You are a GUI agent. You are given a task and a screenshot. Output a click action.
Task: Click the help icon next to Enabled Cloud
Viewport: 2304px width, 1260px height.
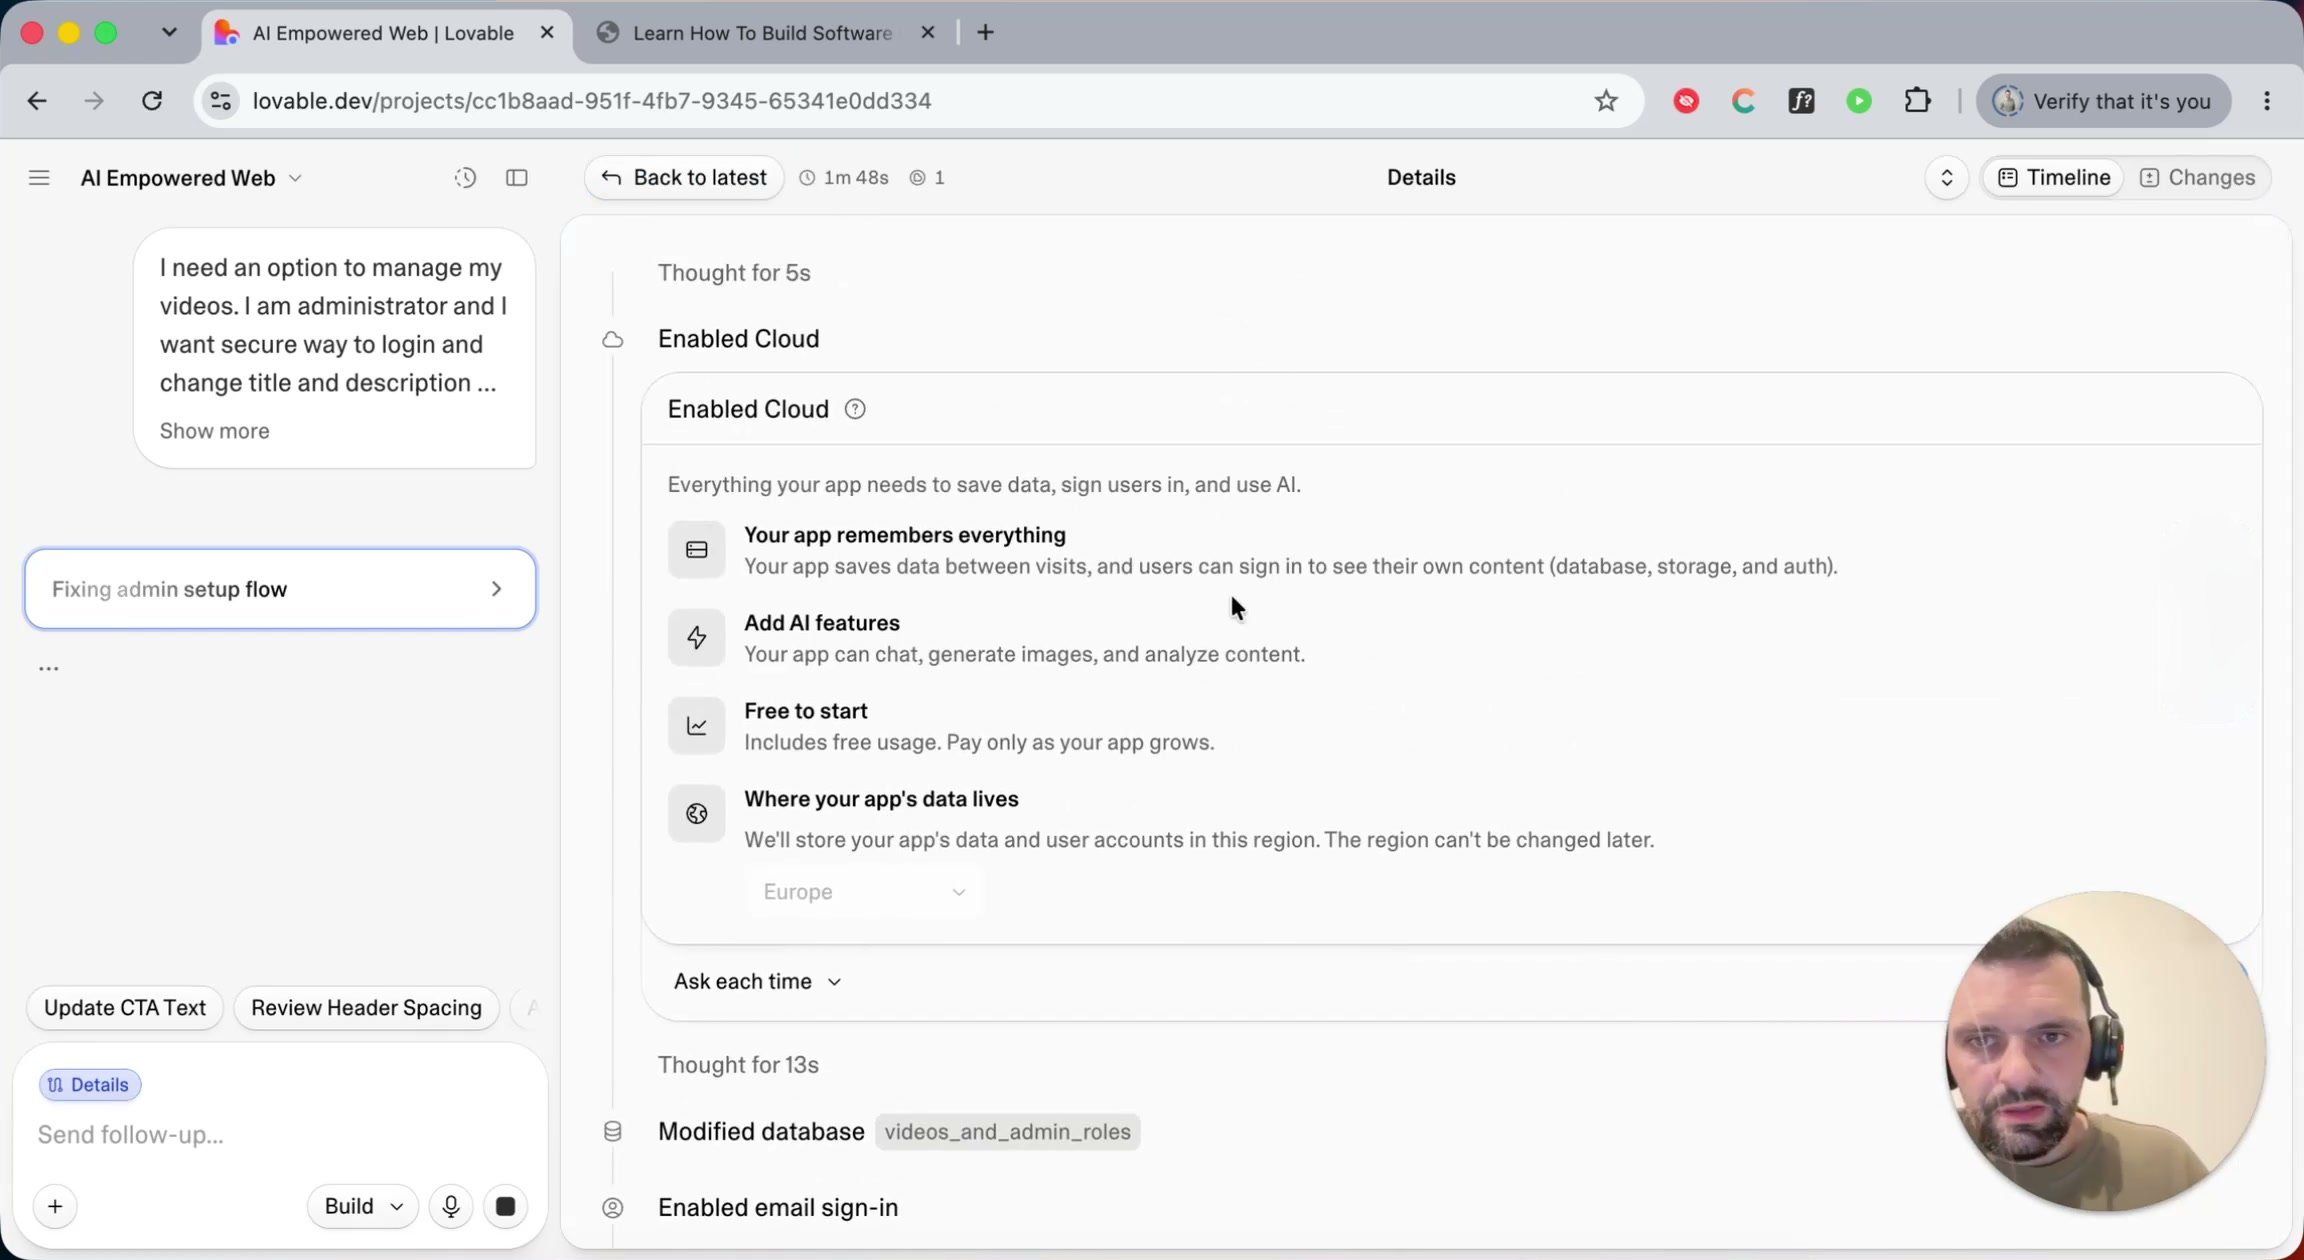point(855,409)
